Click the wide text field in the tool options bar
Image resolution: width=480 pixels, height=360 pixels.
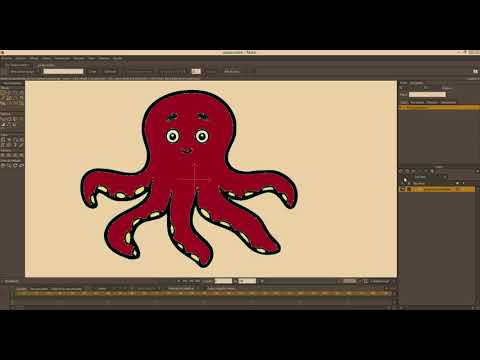pos(63,71)
